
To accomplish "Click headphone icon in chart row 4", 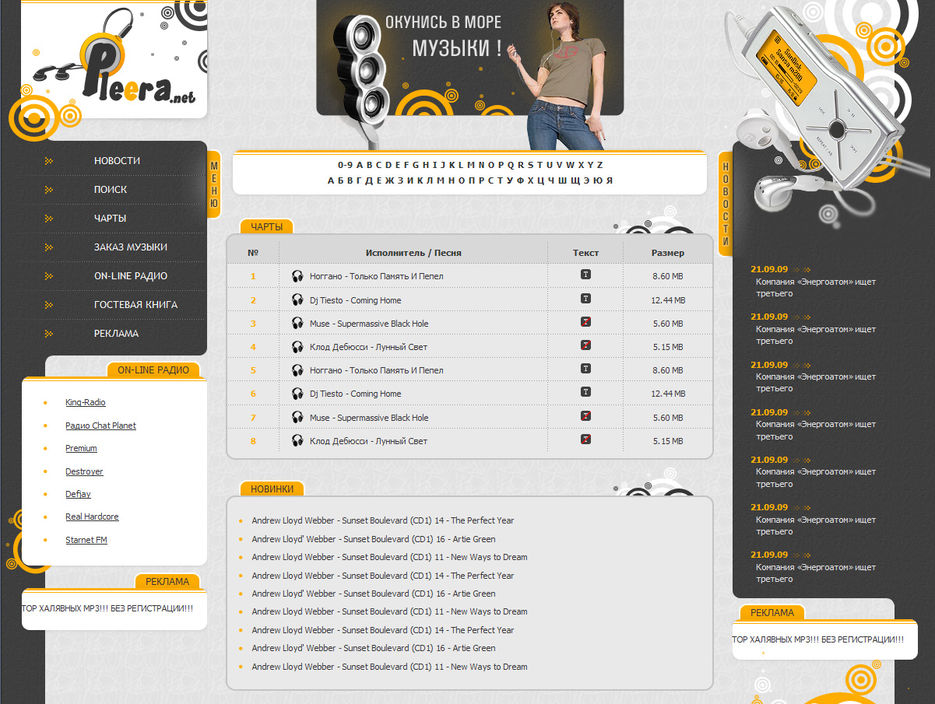I will point(298,347).
